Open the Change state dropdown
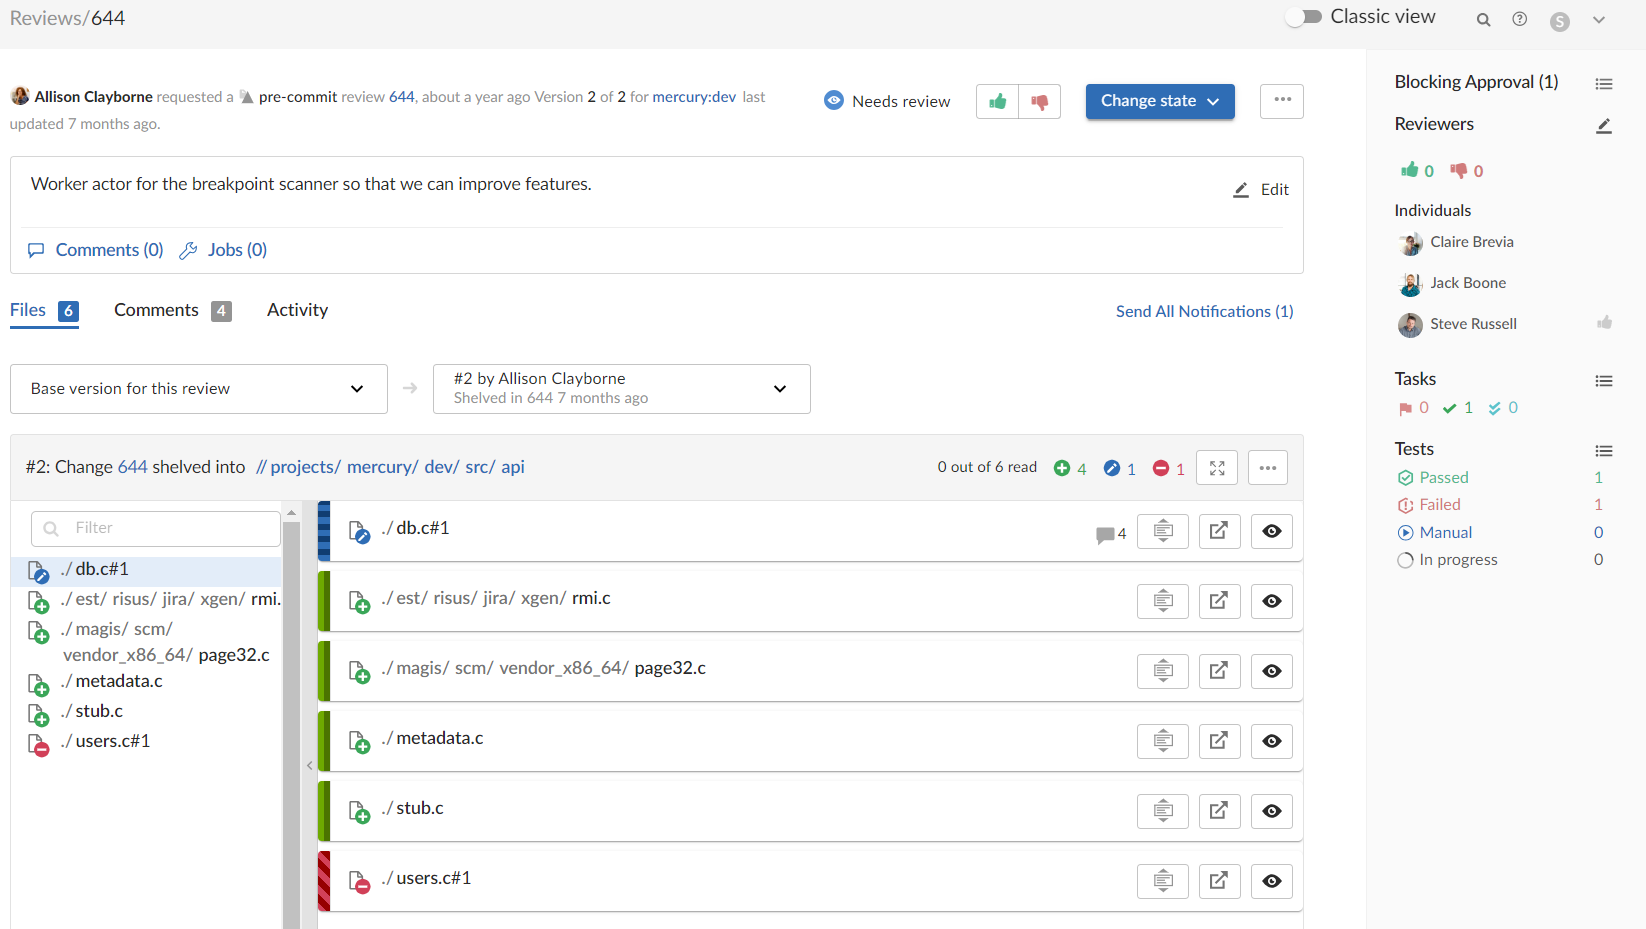 (x=1159, y=101)
